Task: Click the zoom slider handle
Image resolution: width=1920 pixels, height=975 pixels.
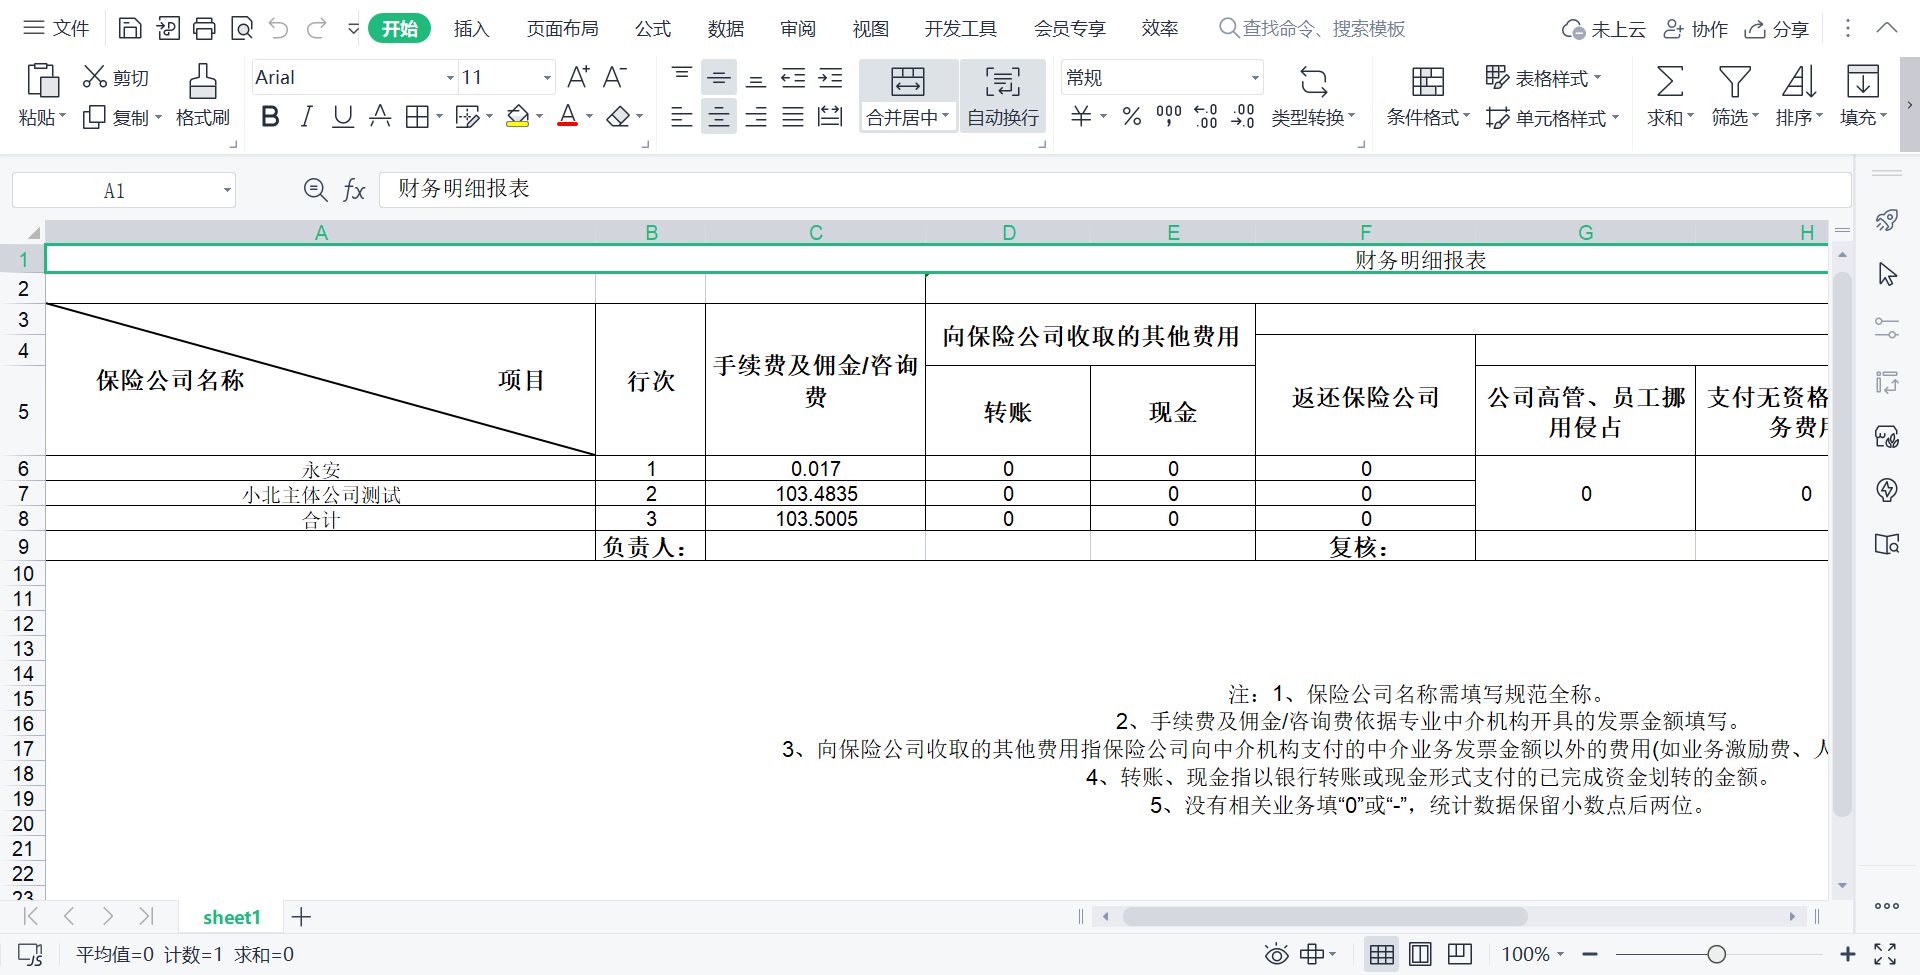Action: coord(1717,954)
